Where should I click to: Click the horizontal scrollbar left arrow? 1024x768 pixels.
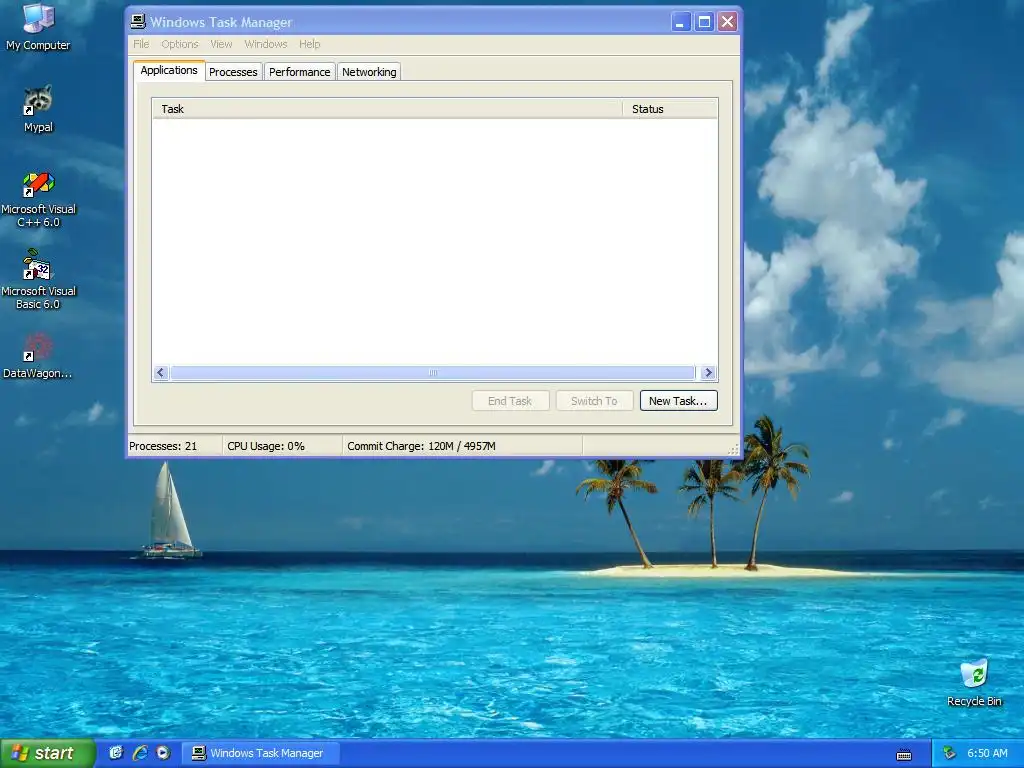[x=161, y=373]
